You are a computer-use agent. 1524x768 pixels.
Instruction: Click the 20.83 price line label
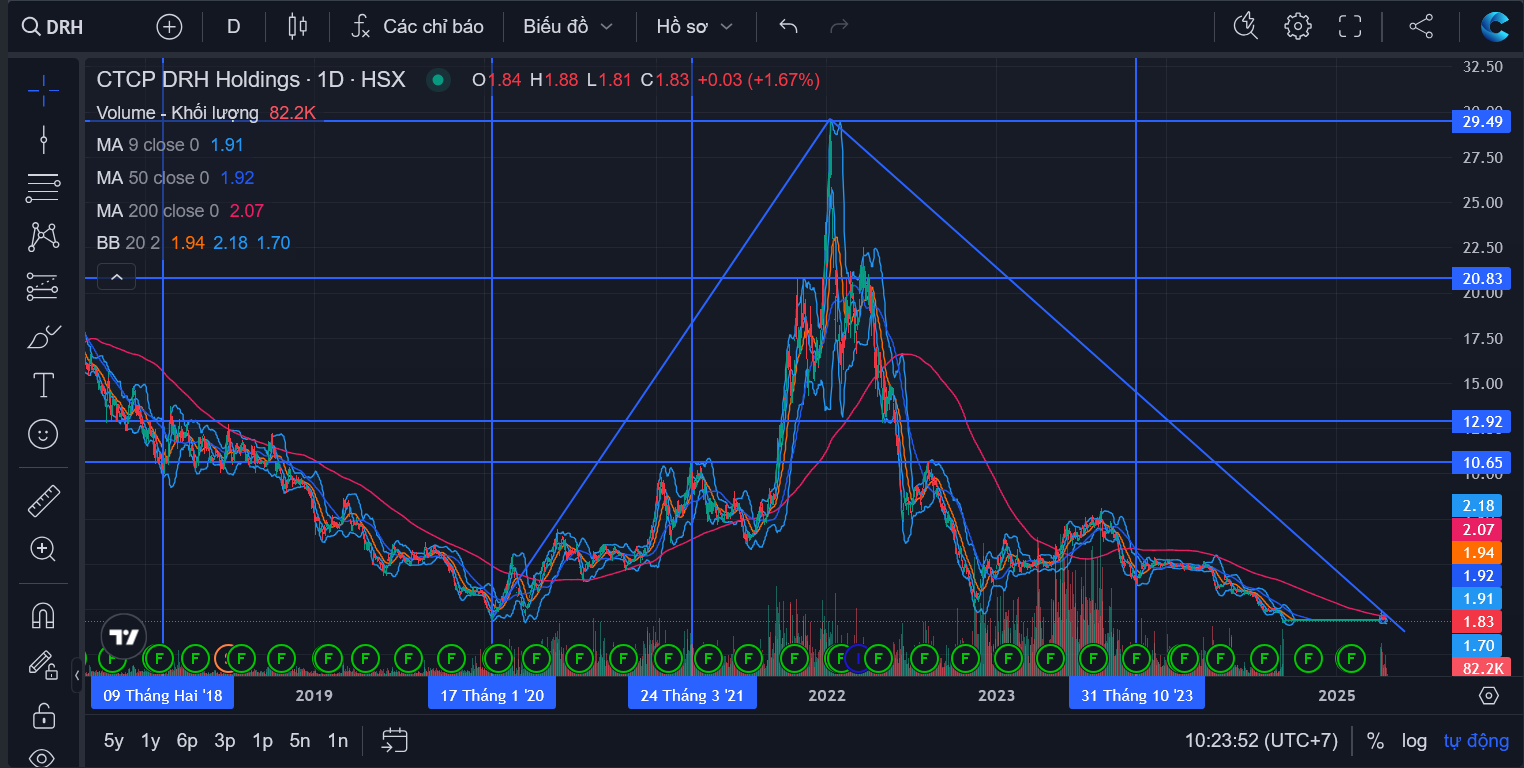click(1482, 279)
